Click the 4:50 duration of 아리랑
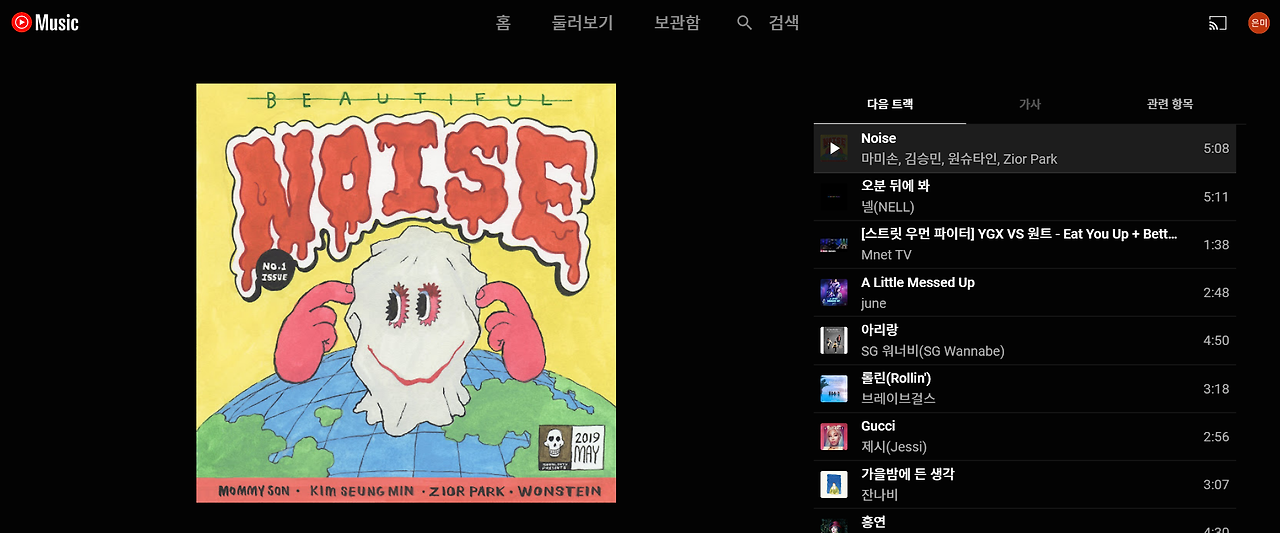Screen dimensions: 1280x533 pyautogui.click(x=1216, y=341)
